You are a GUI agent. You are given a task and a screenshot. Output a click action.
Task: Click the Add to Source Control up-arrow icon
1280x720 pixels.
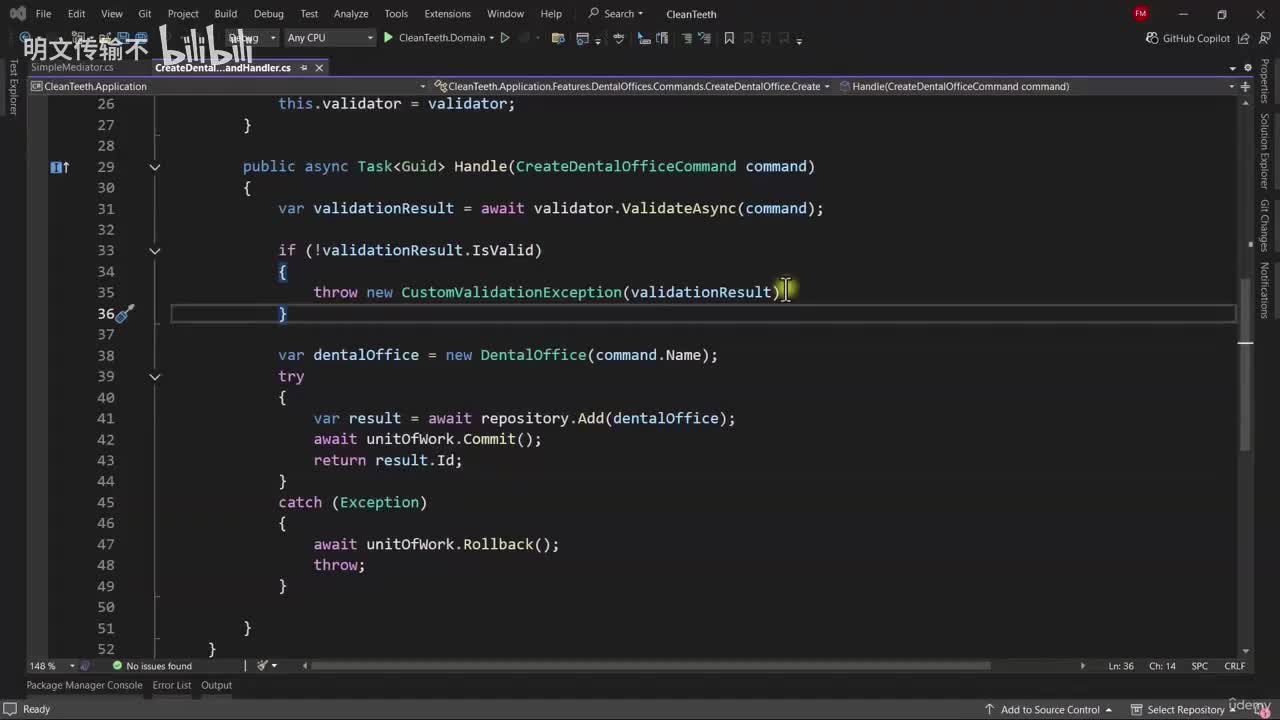click(989, 710)
